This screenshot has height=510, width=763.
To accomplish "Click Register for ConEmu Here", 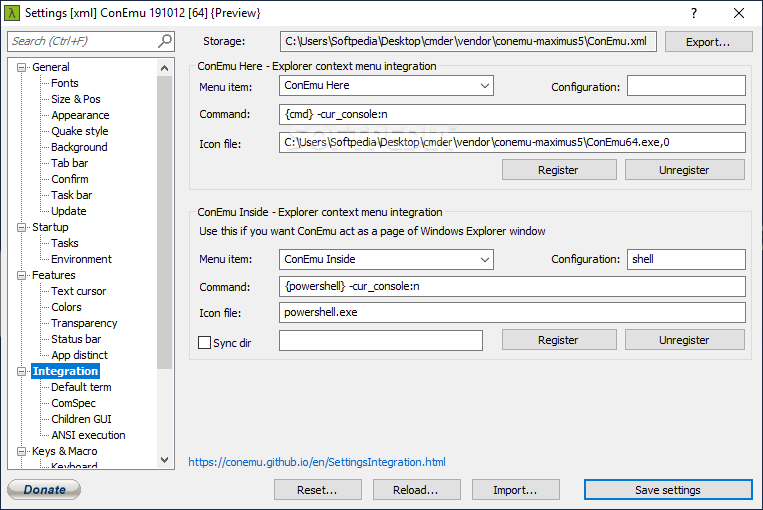I will pyautogui.click(x=559, y=170).
